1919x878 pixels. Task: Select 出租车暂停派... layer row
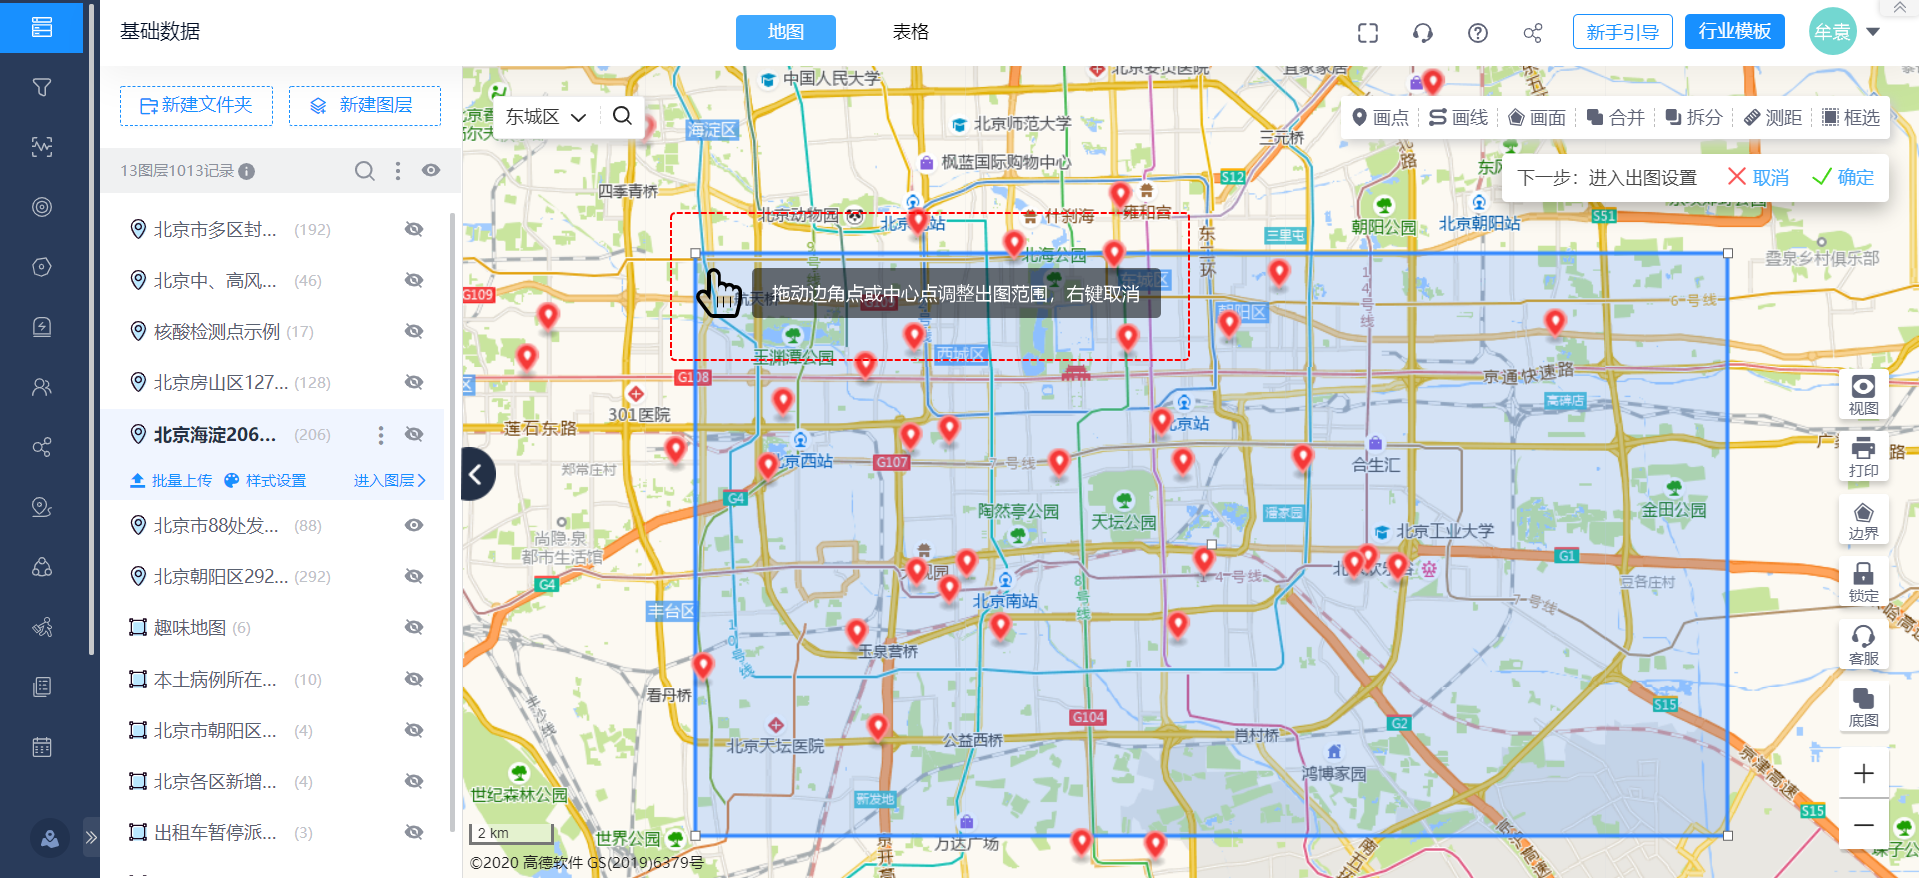click(272, 833)
